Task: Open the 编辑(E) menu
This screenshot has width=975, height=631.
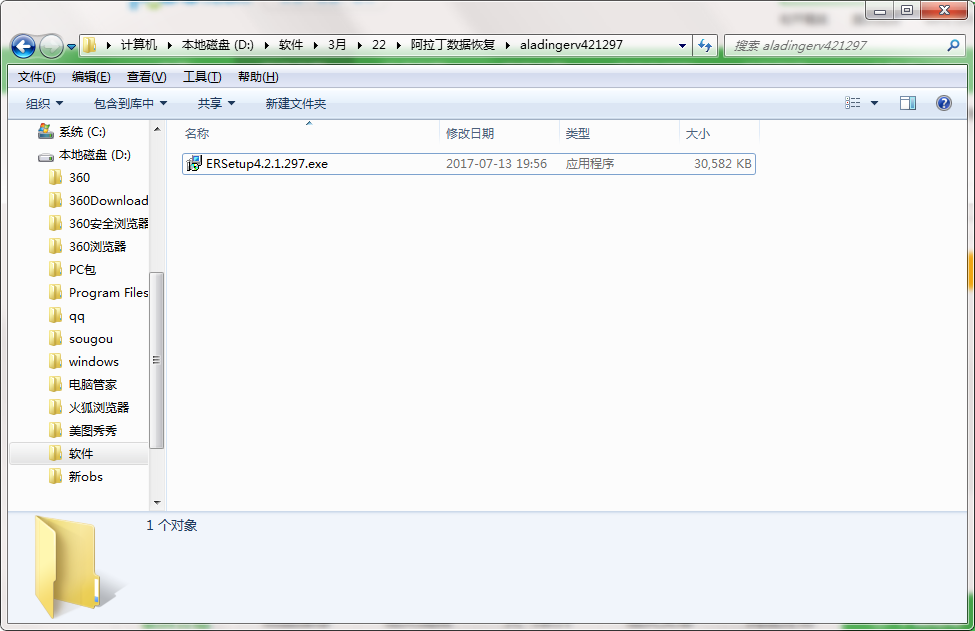Action: point(91,76)
